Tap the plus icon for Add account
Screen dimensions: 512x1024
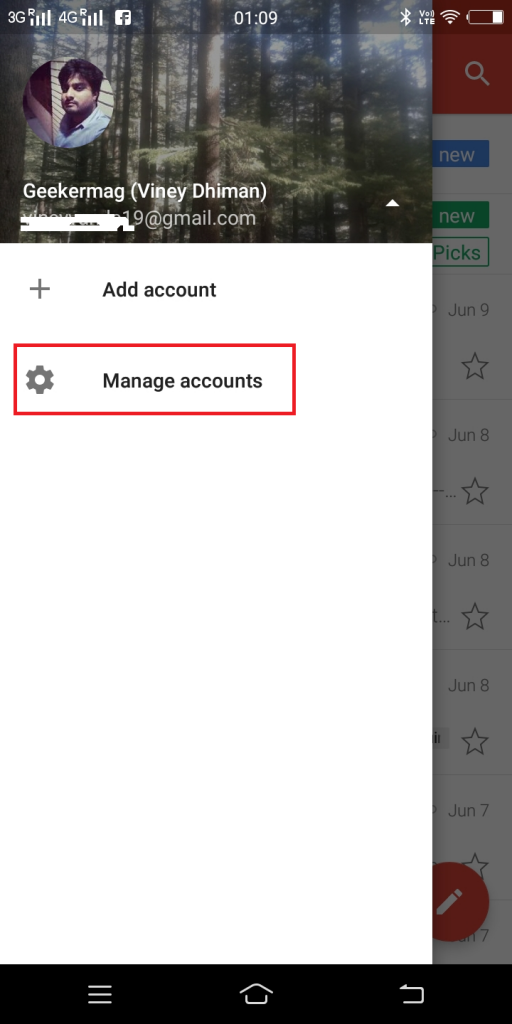40,289
